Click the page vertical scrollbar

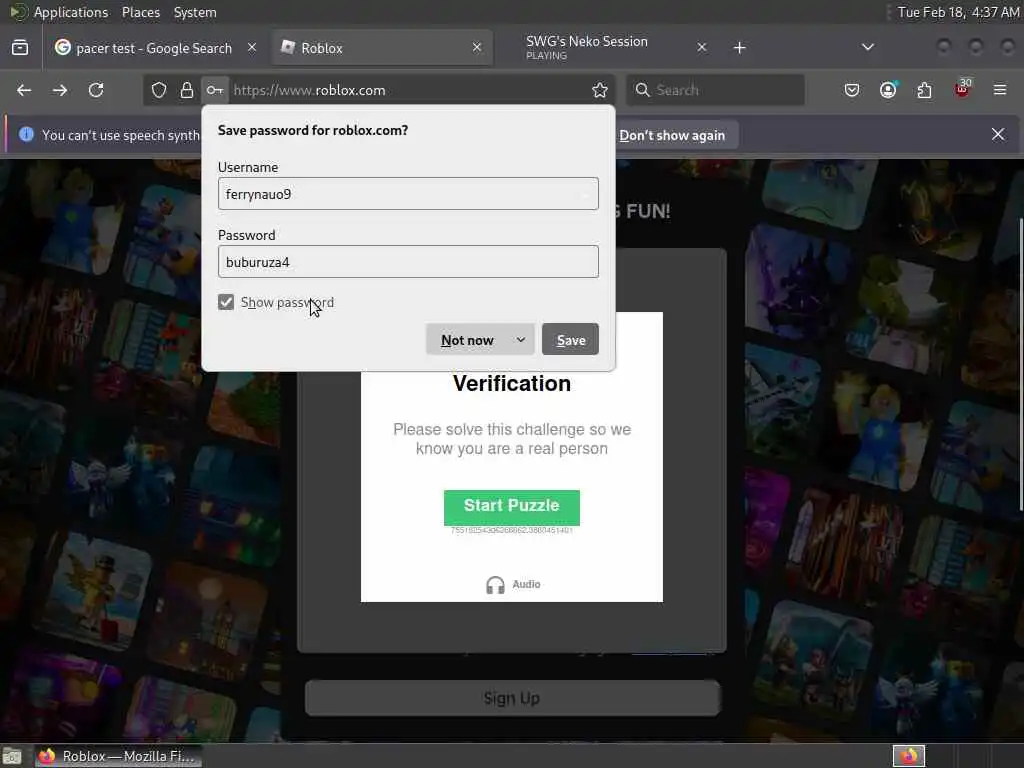coord(1020,364)
